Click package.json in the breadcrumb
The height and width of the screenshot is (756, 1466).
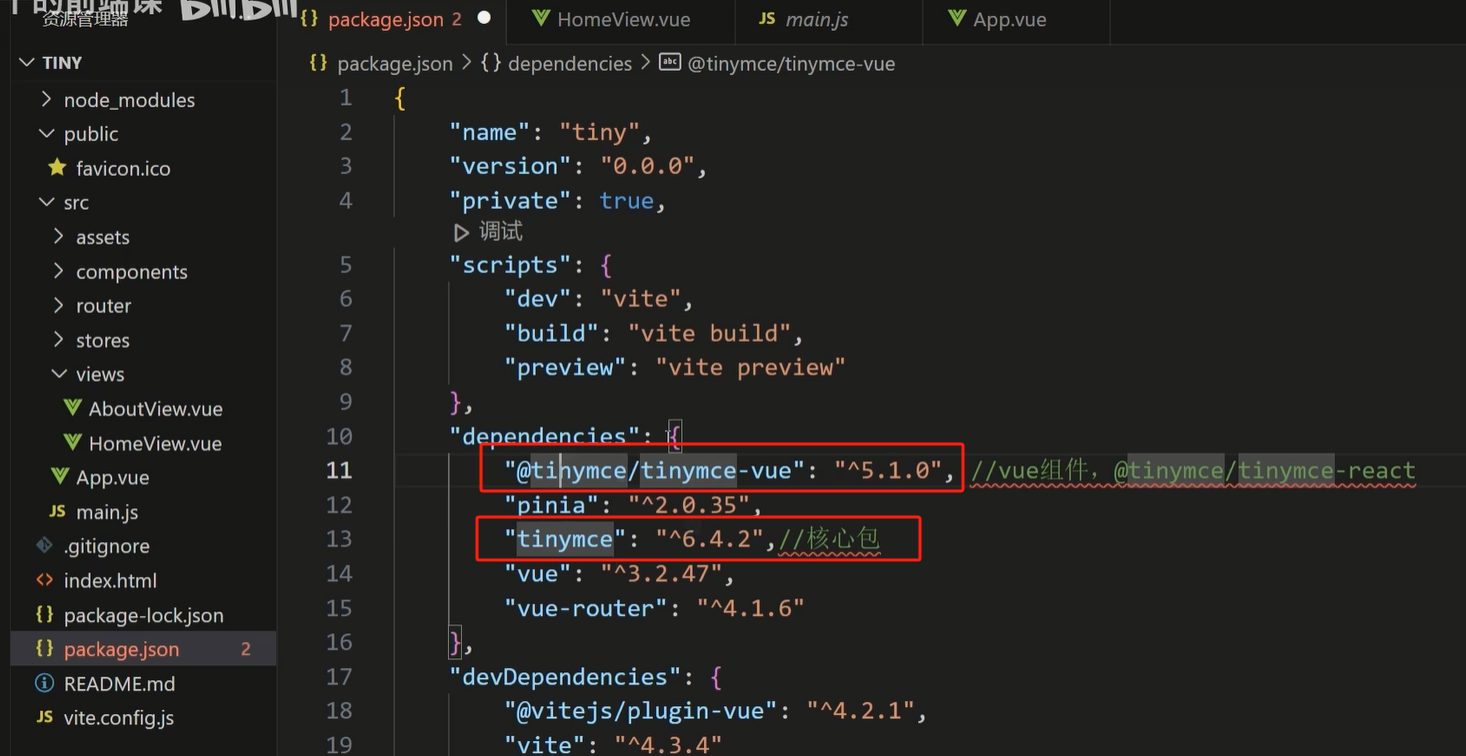(x=394, y=64)
